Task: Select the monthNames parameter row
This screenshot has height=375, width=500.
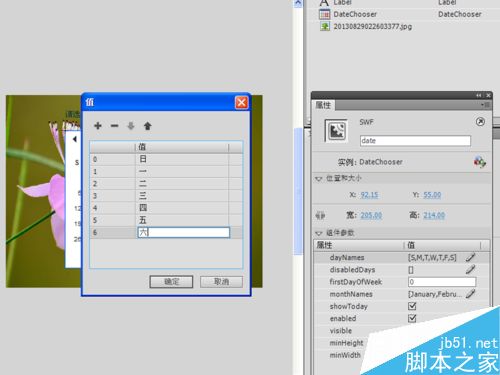Action: point(401,294)
